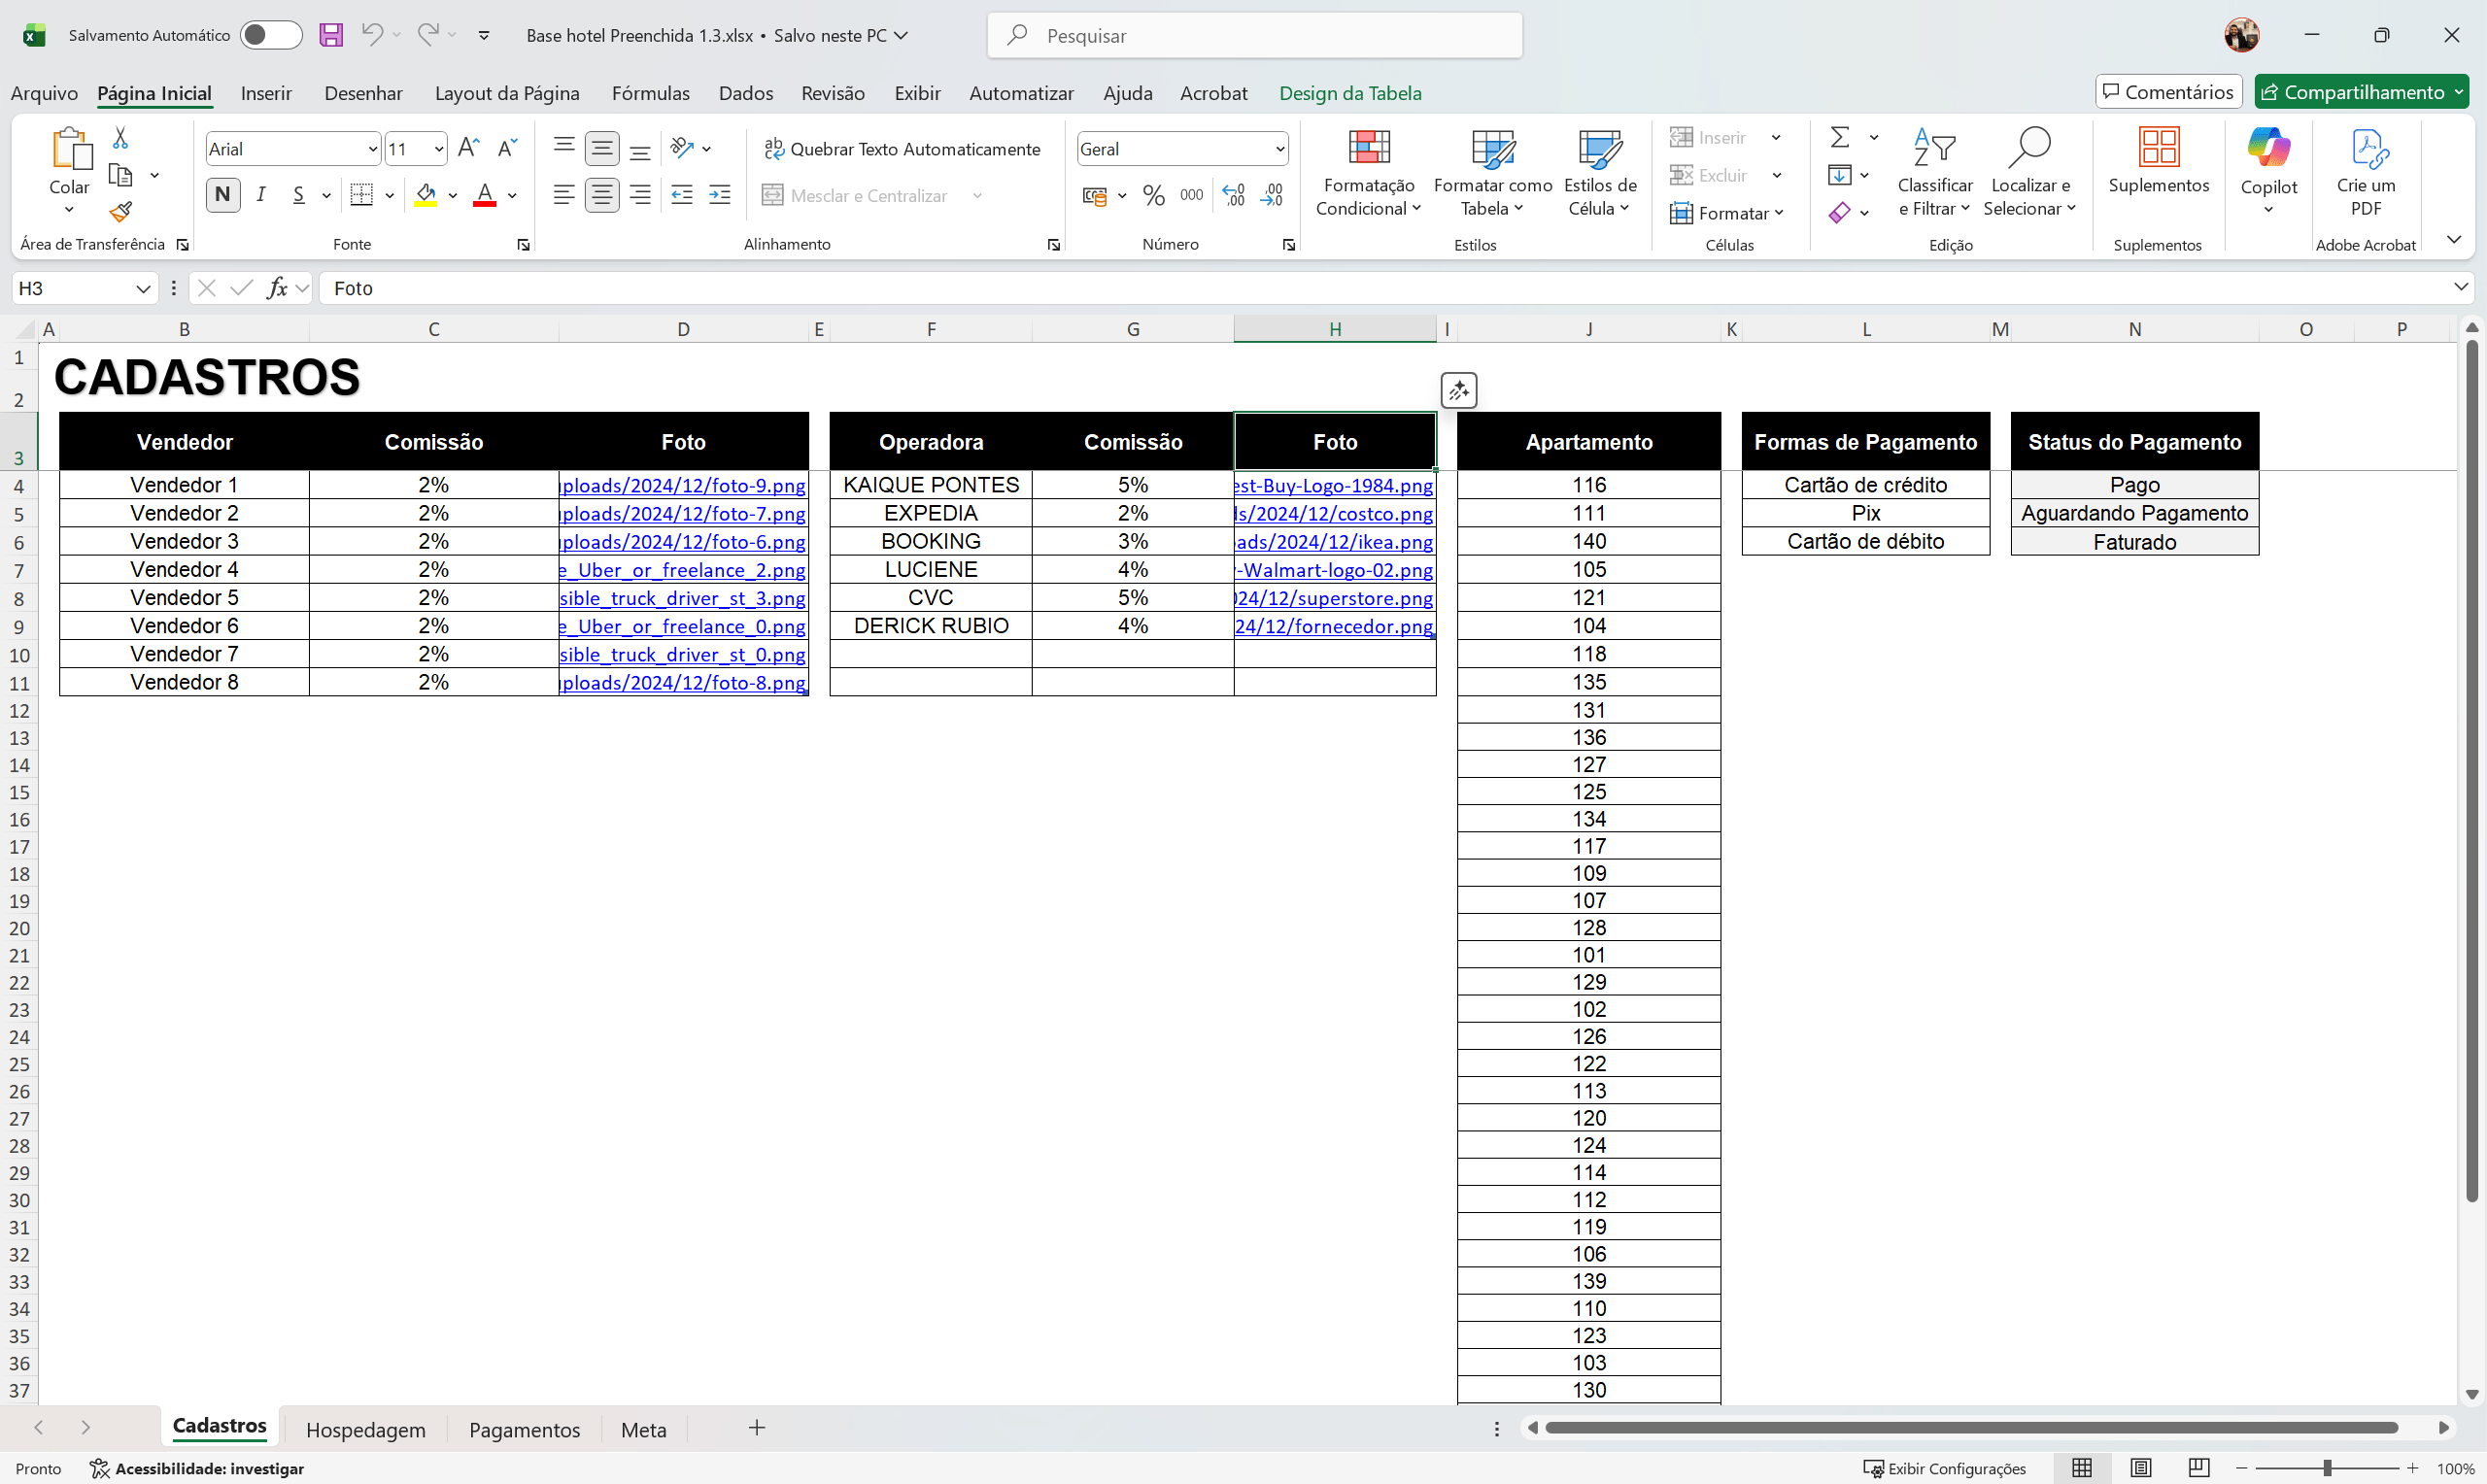2487x1484 pixels.
Task: Expand the Geral number format dropdown
Action: point(1279,149)
